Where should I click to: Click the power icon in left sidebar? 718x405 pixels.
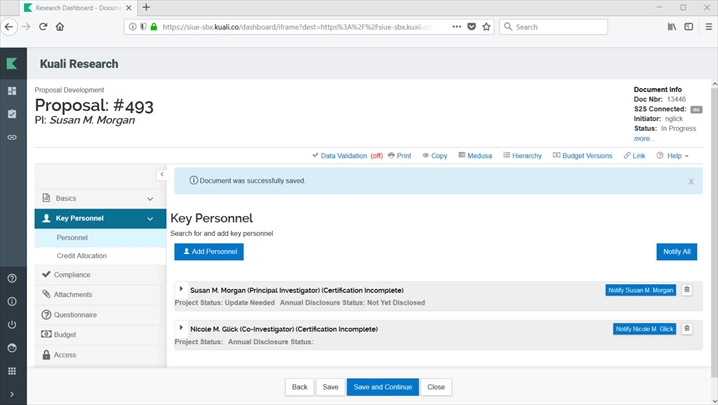12,325
